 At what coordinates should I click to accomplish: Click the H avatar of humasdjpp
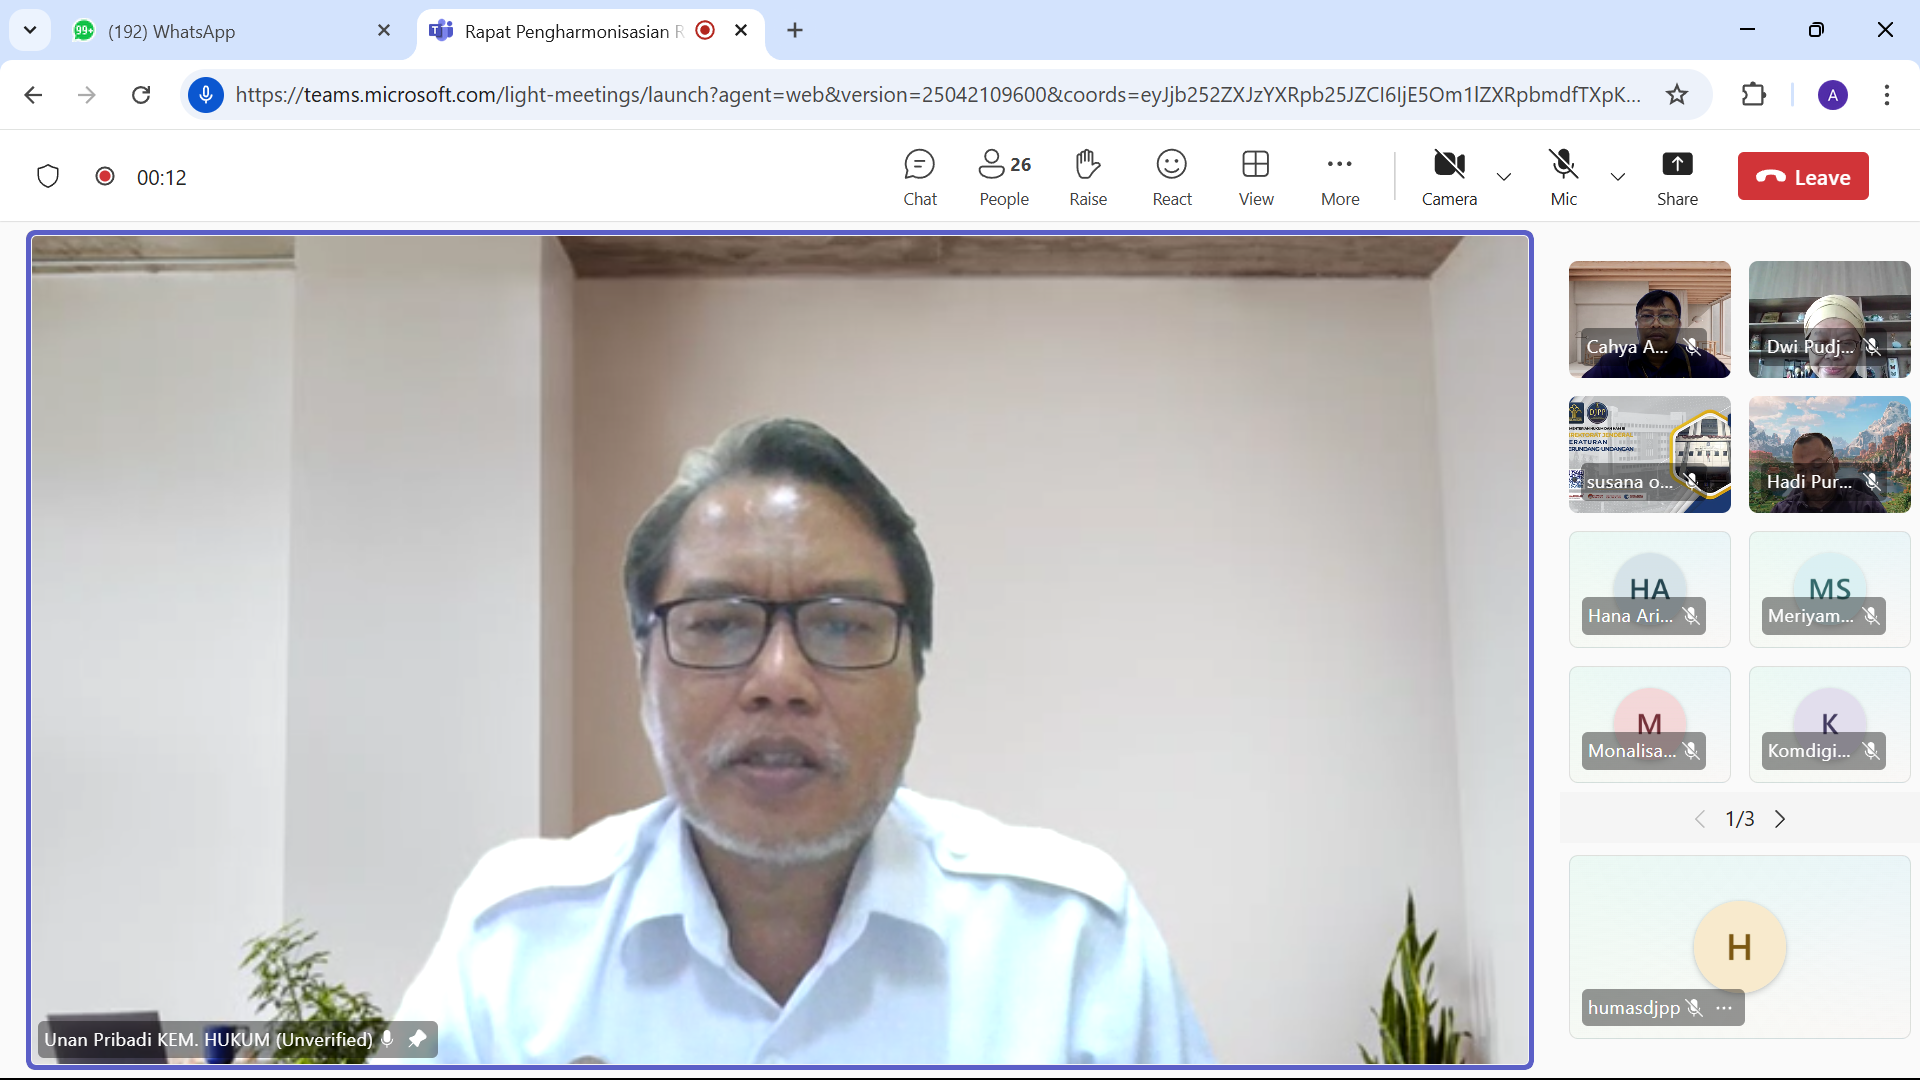(x=1739, y=947)
